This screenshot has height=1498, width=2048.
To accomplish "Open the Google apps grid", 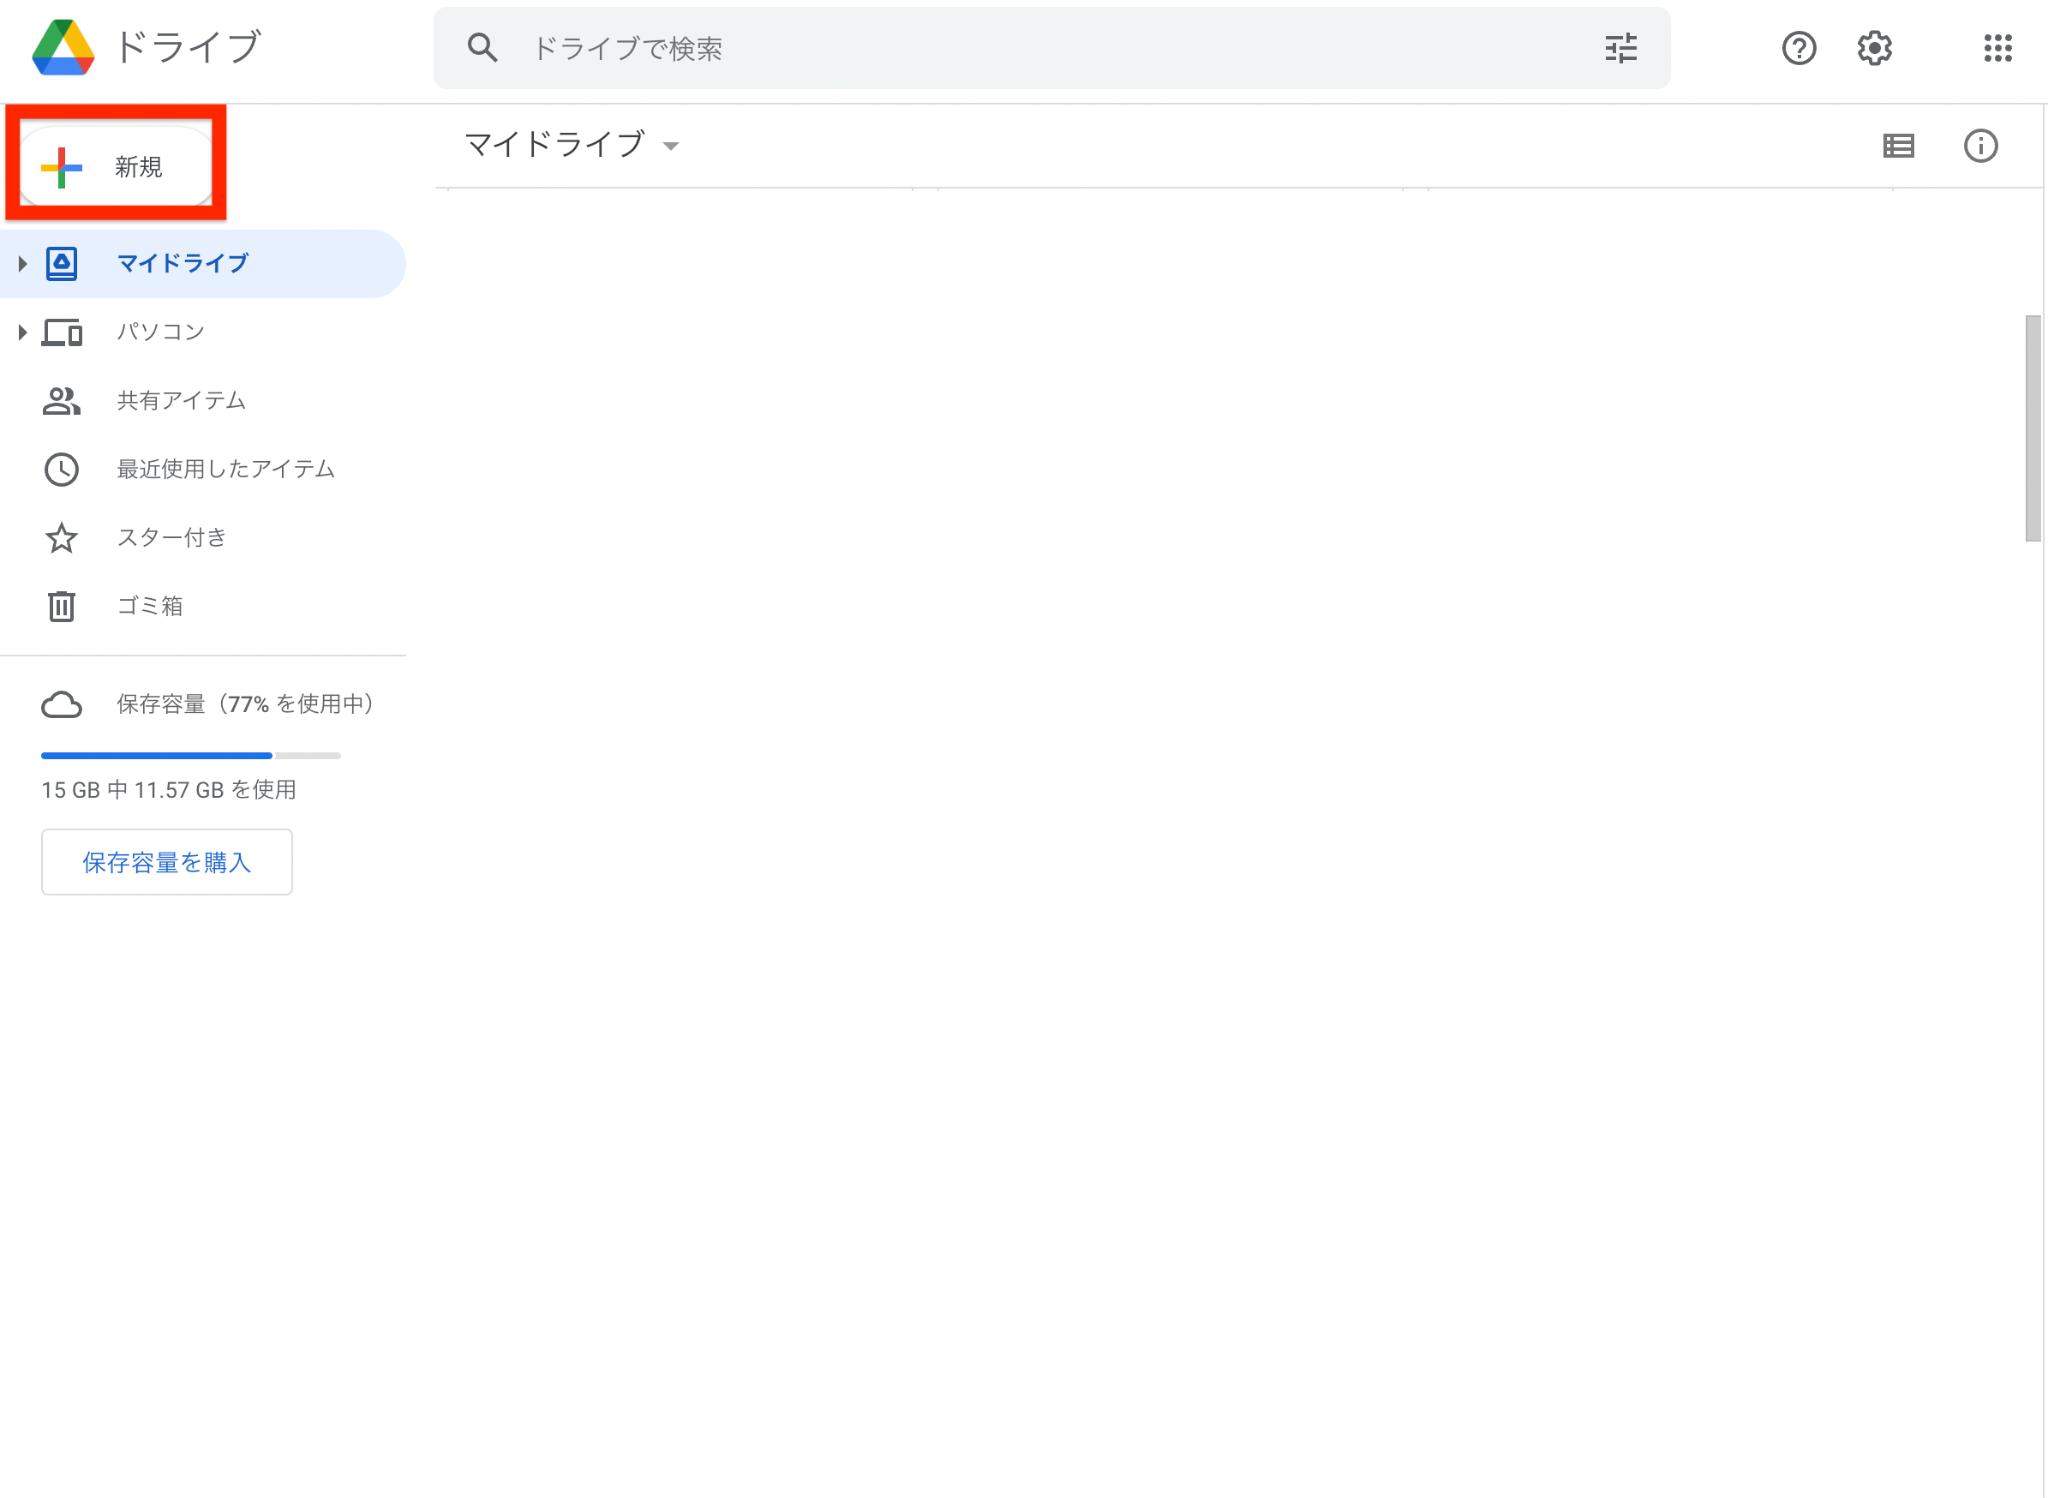I will click(x=1997, y=47).
